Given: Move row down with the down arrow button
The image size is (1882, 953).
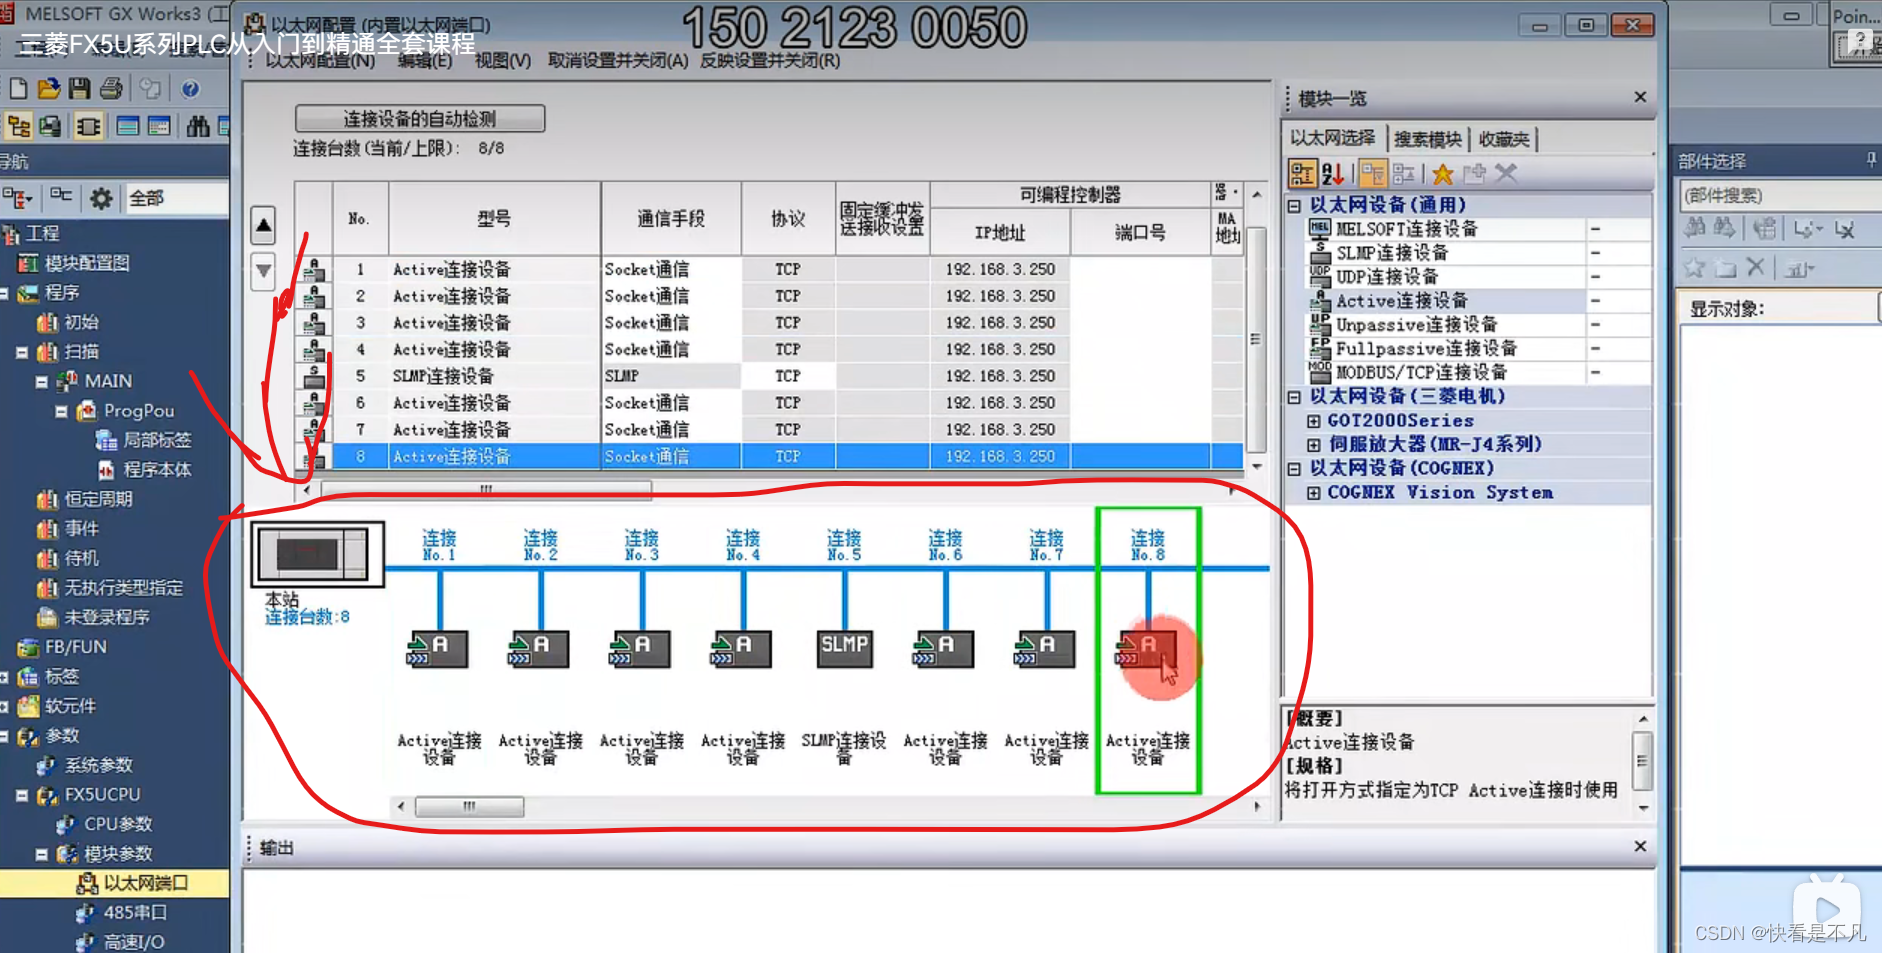Looking at the screenshot, I should (263, 271).
